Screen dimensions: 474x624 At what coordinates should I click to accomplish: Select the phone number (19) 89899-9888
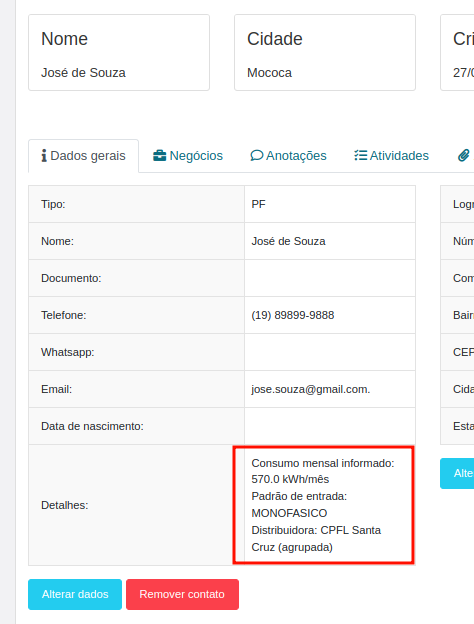click(x=293, y=315)
